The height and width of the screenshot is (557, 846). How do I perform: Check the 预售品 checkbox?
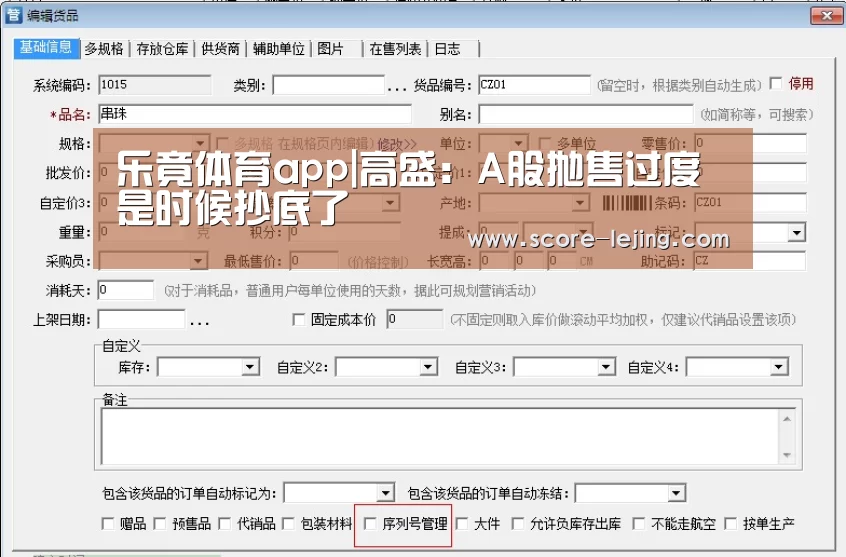pyautogui.click(x=160, y=524)
